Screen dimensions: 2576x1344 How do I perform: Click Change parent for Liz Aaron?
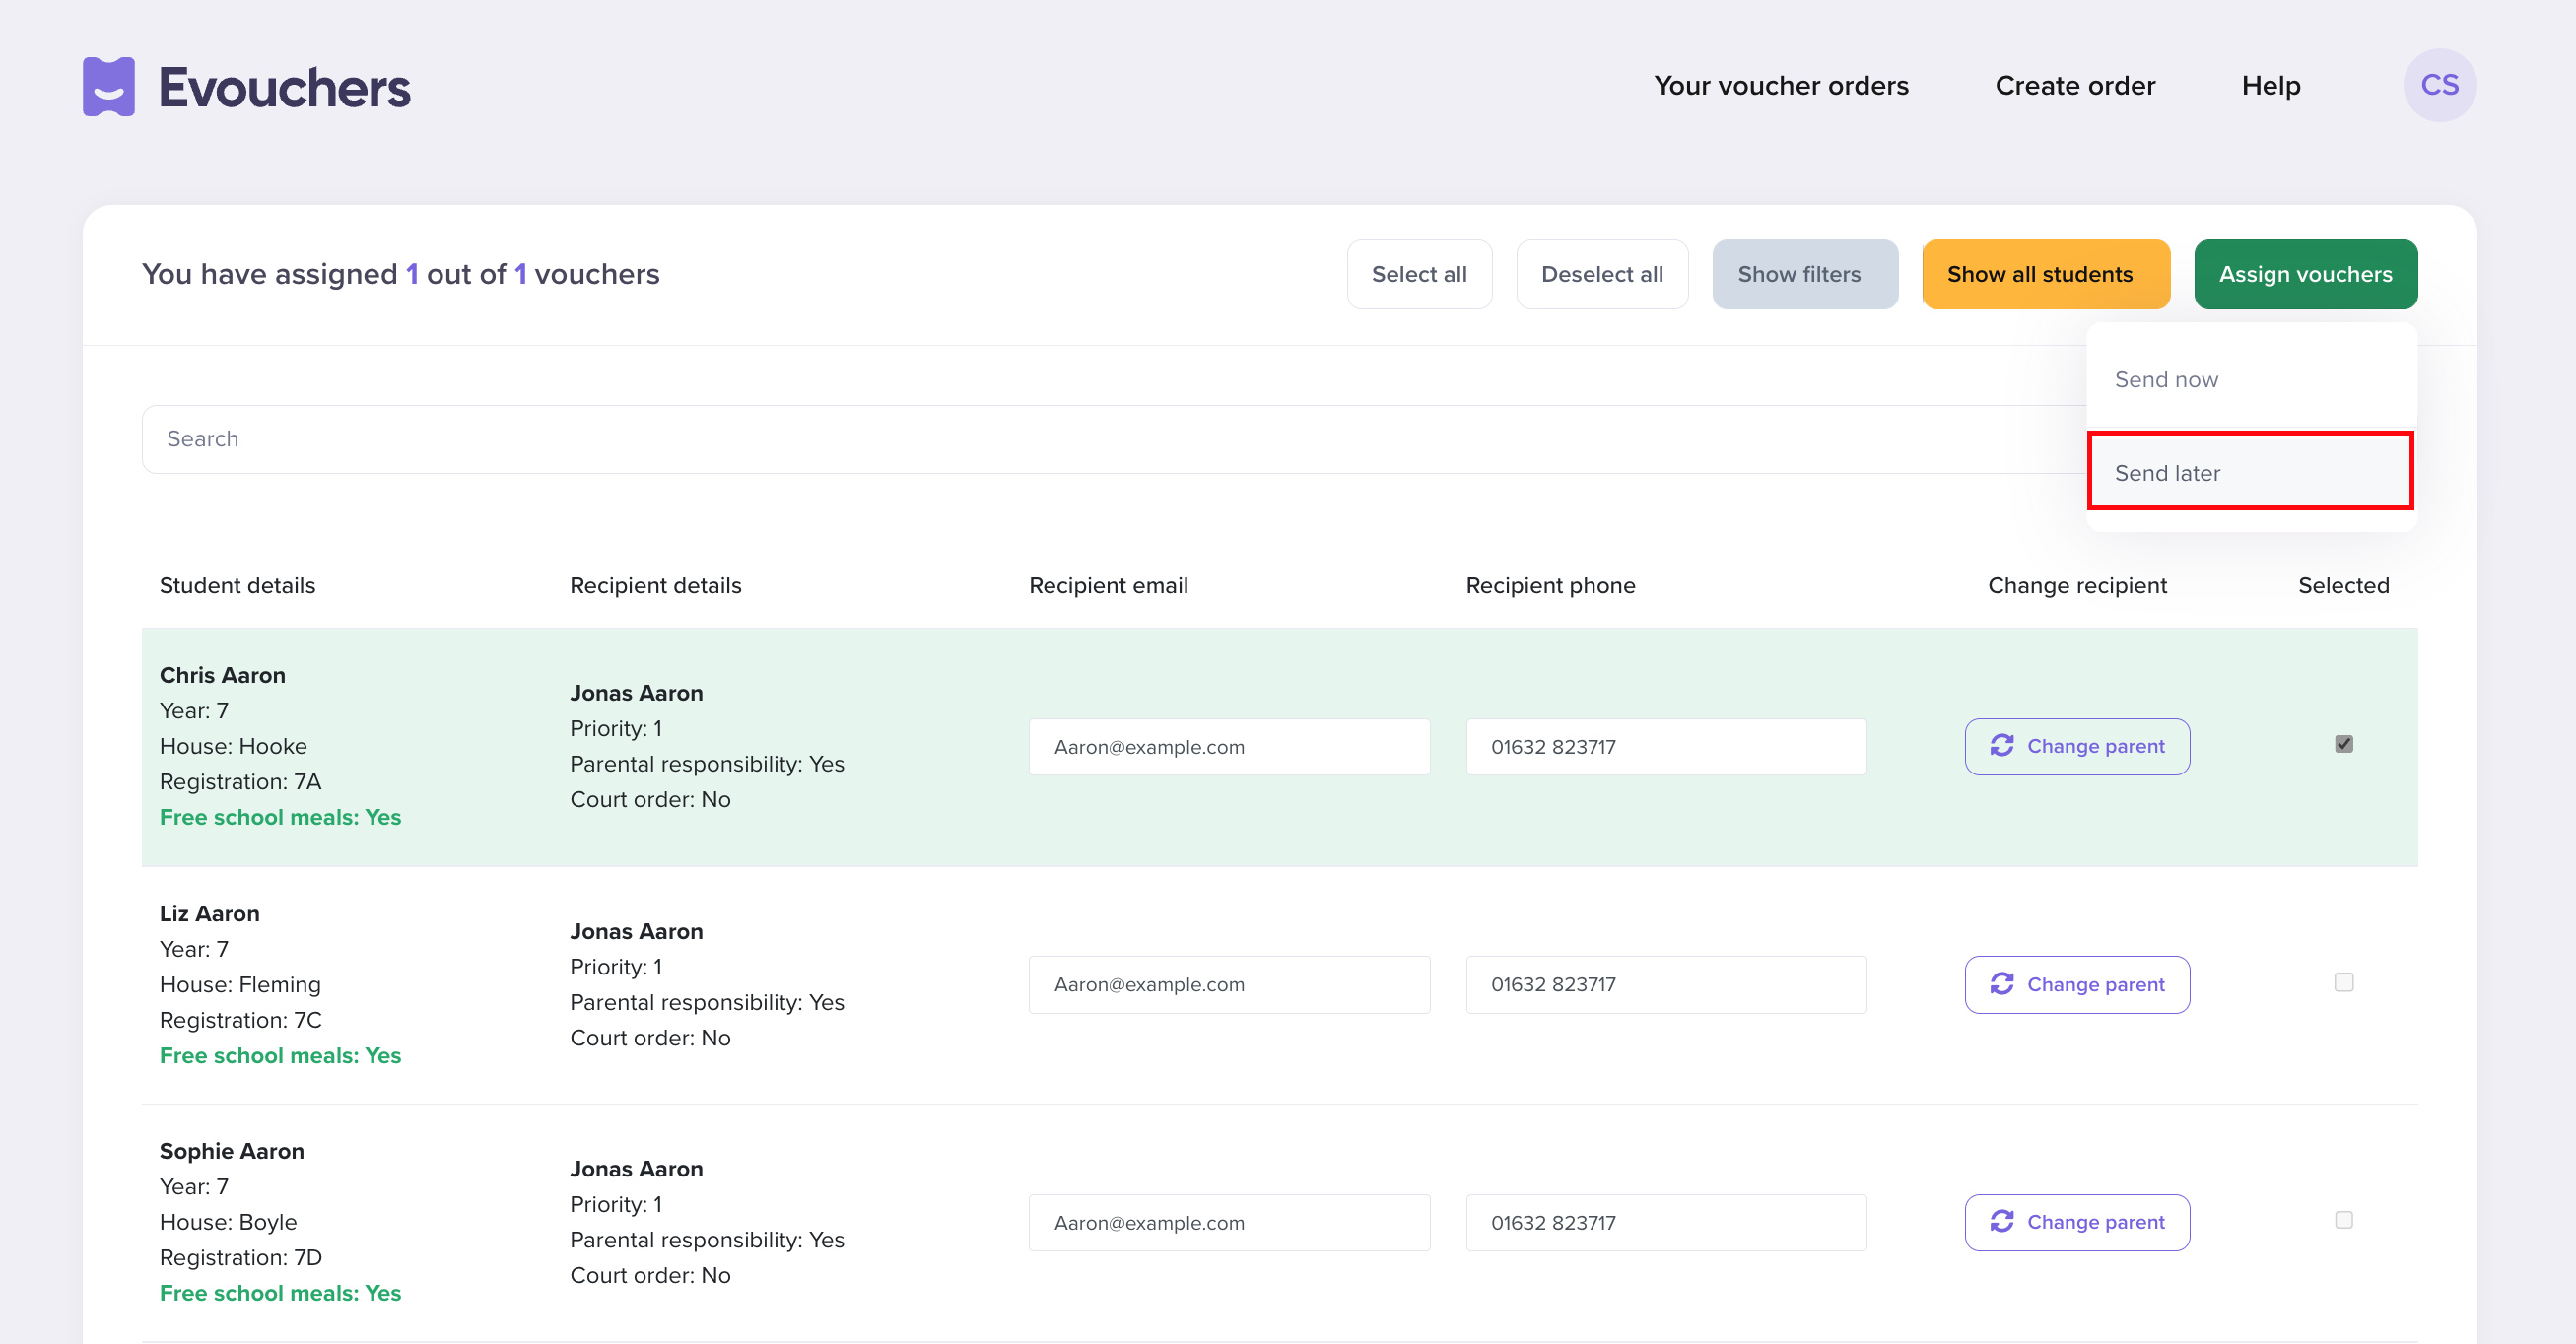tap(2077, 984)
